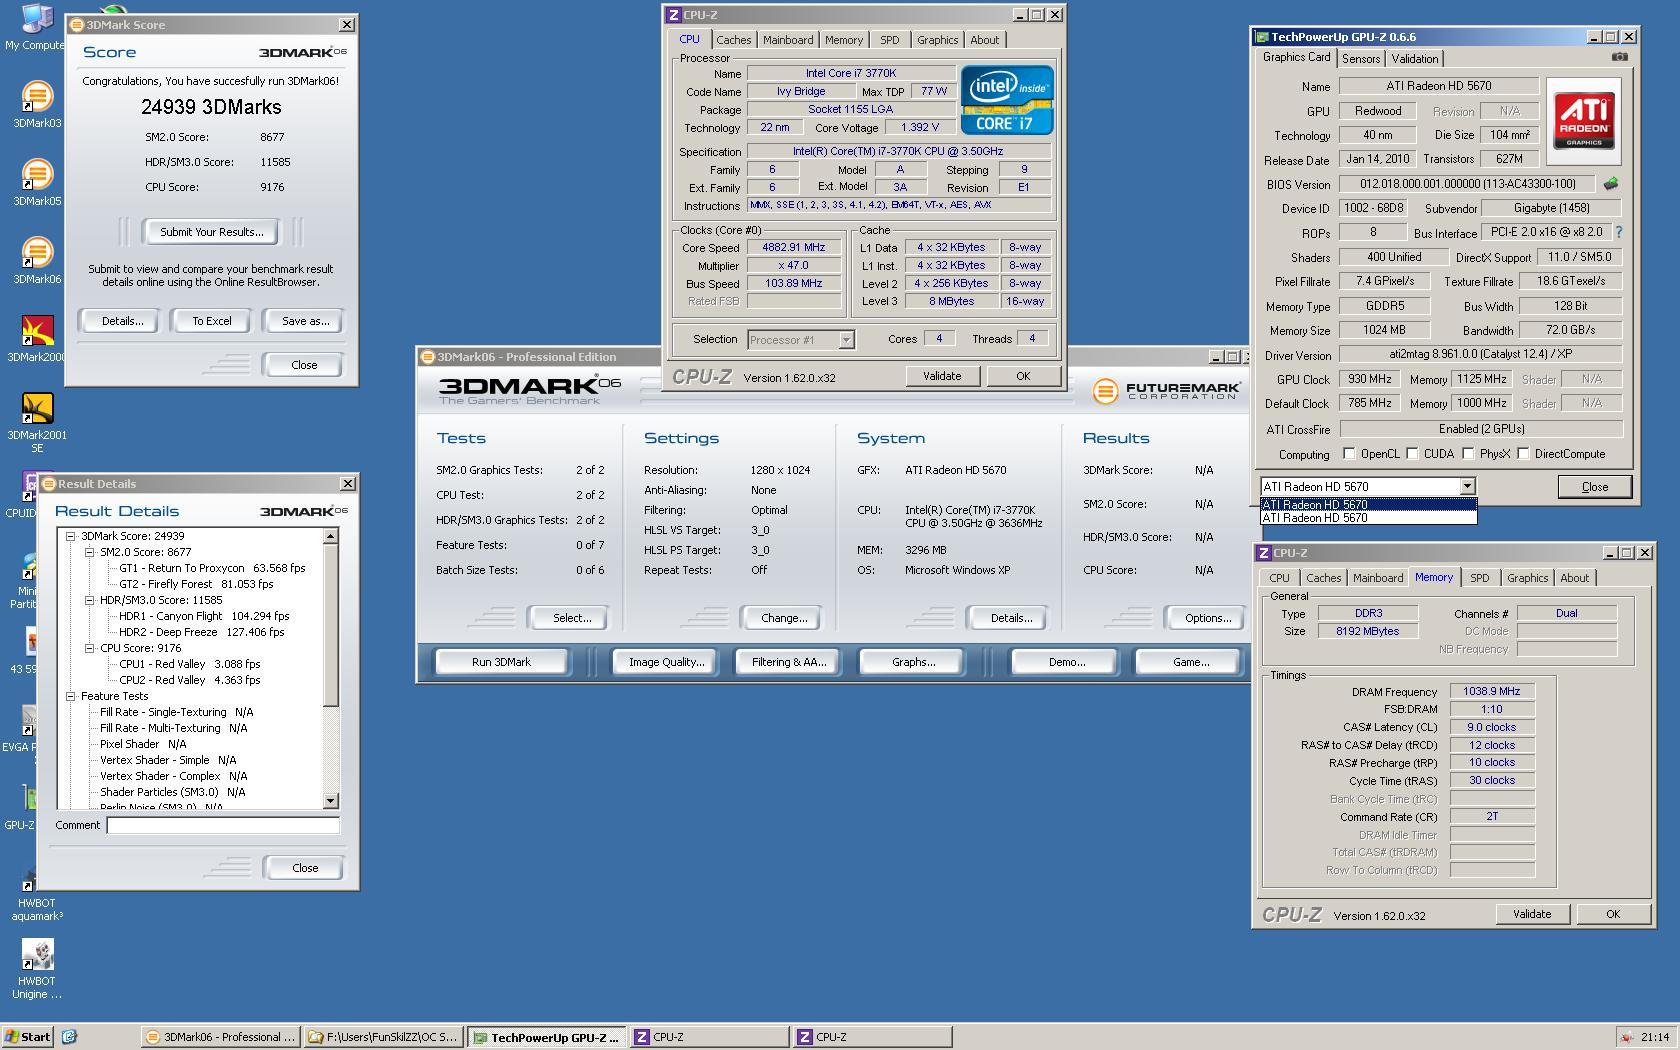Image resolution: width=1680 pixels, height=1050 pixels.
Task: Click the To Excel button
Action: [x=211, y=321]
